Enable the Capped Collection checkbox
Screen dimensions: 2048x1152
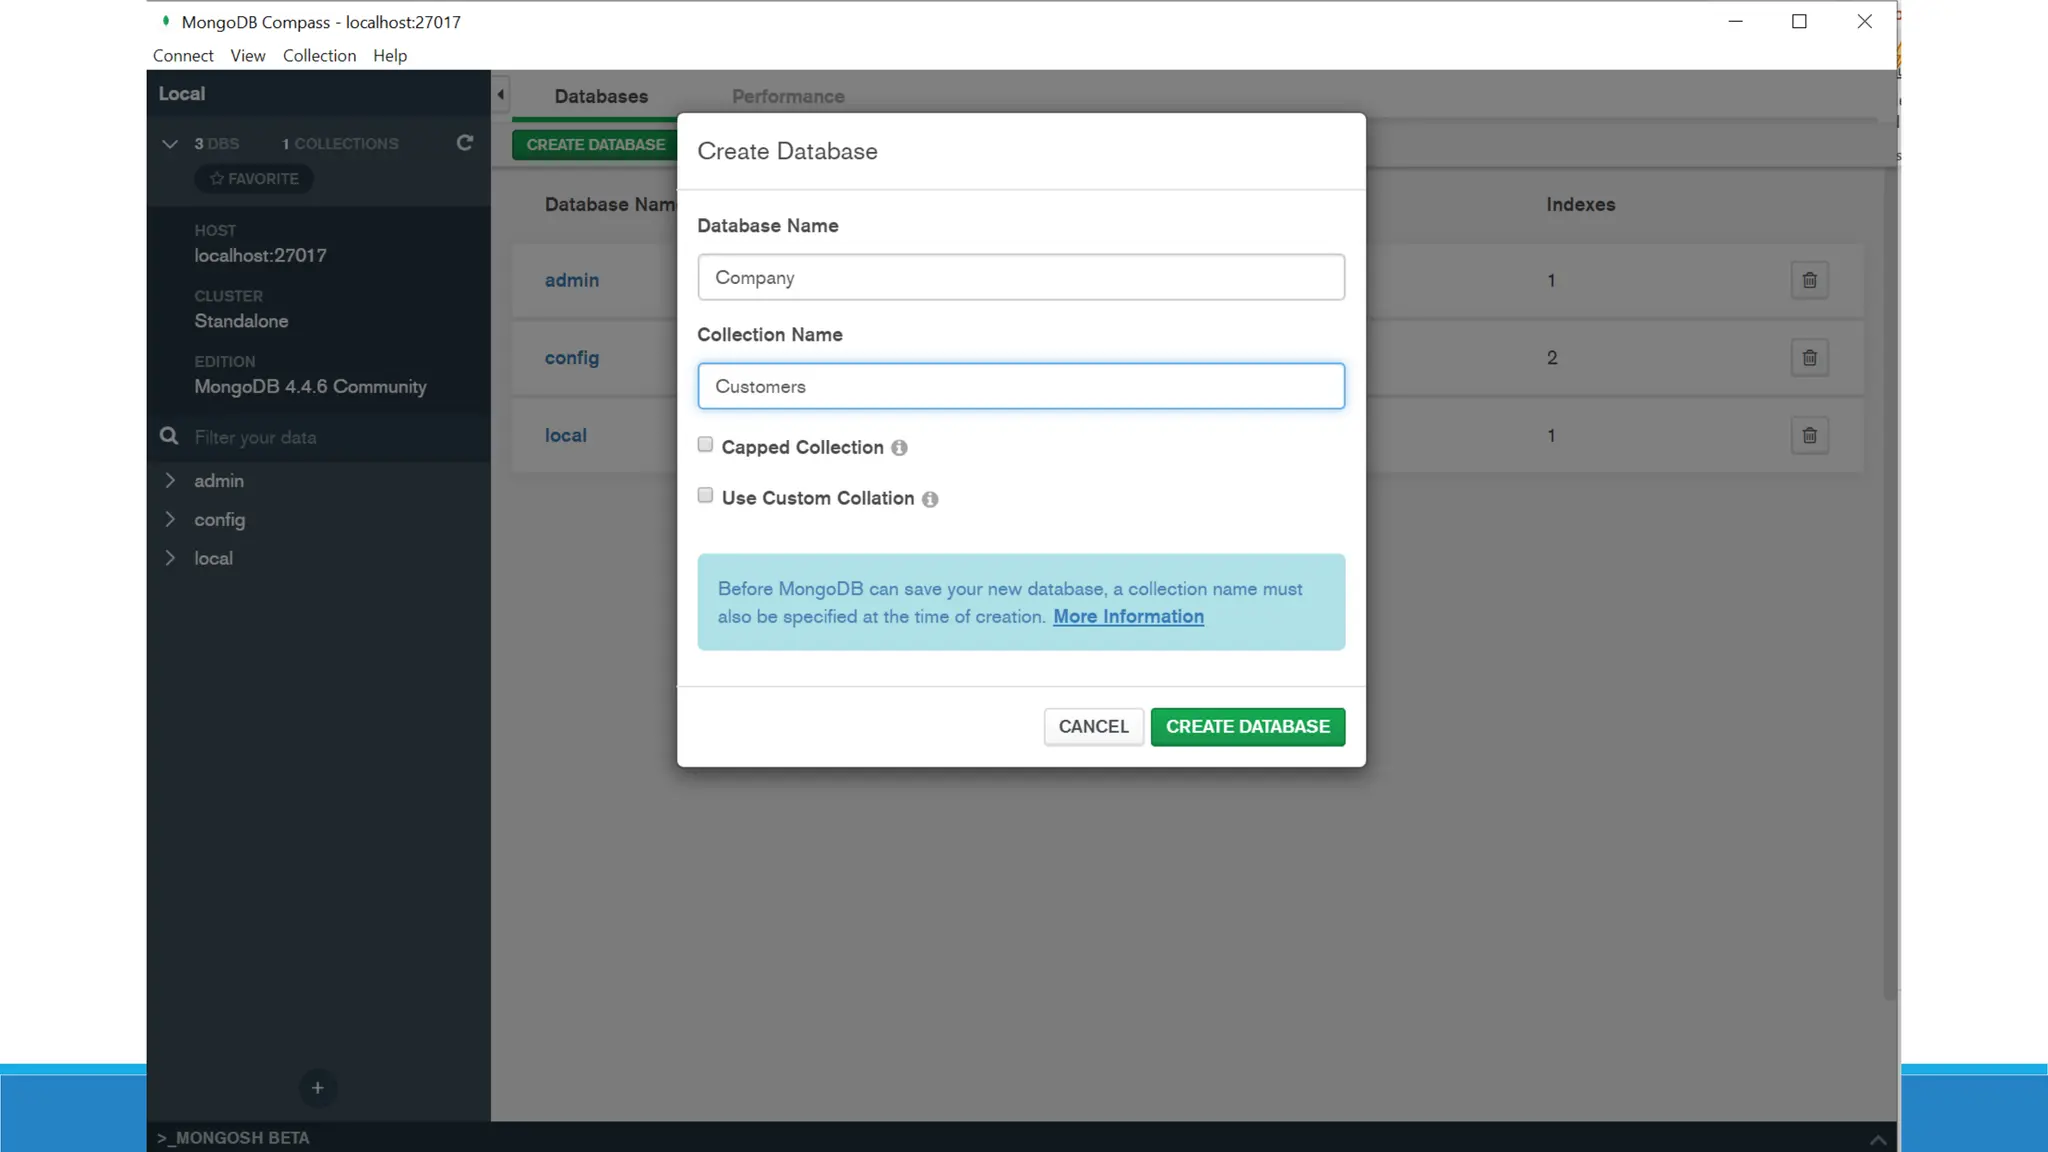705,445
